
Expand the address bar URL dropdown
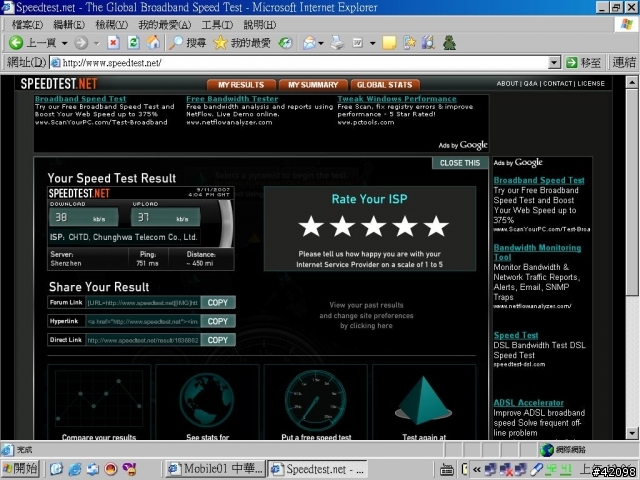(554, 62)
